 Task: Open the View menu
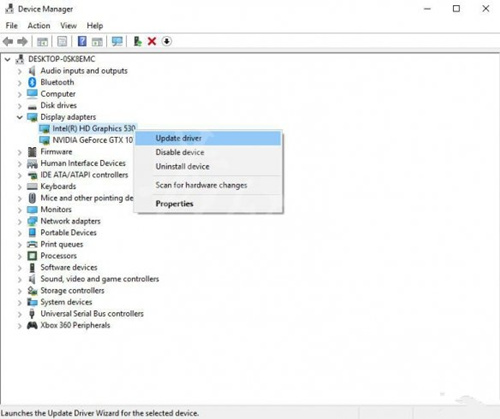[68, 26]
